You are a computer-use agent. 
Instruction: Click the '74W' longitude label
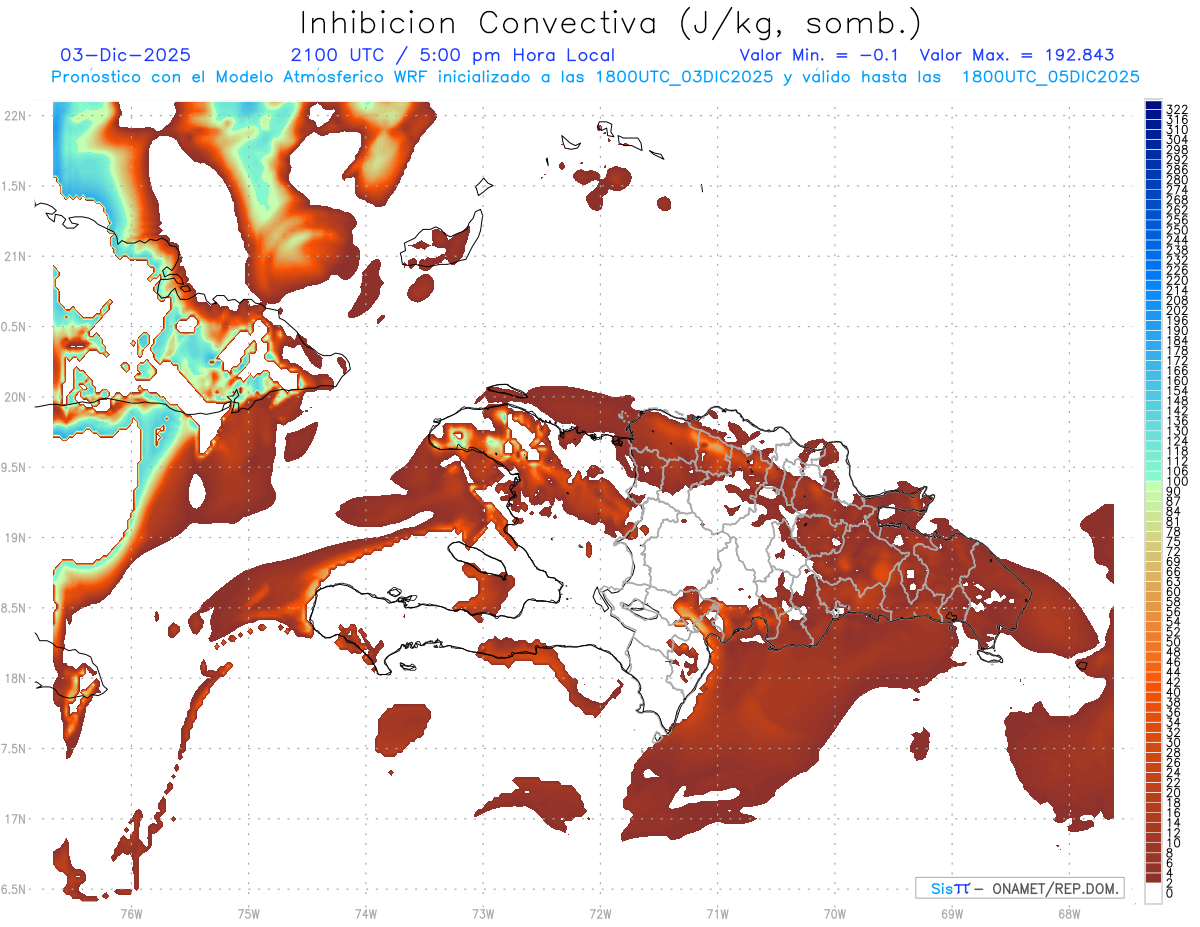pyautogui.click(x=366, y=913)
